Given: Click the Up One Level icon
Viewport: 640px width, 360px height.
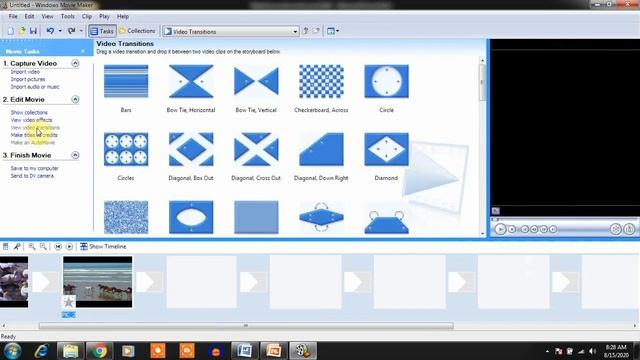Looking at the screenshot, I should tap(305, 31).
